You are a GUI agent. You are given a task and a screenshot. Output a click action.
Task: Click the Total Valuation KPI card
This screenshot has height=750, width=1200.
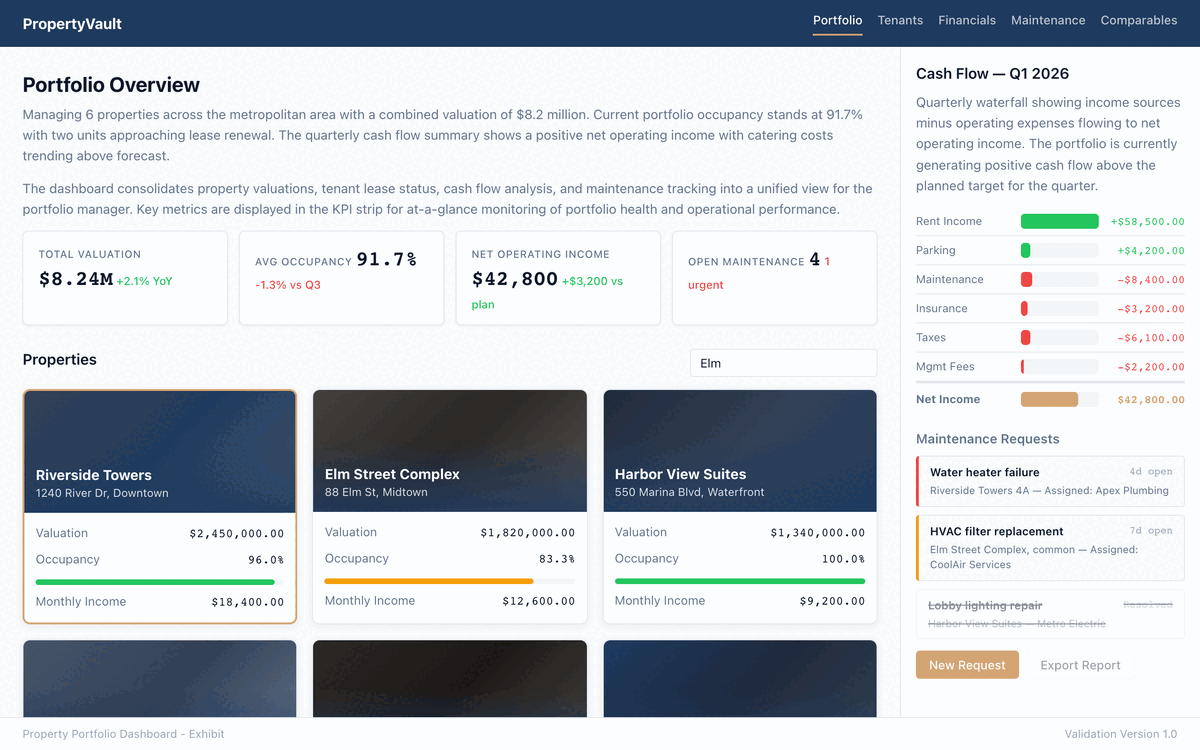coord(124,279)
